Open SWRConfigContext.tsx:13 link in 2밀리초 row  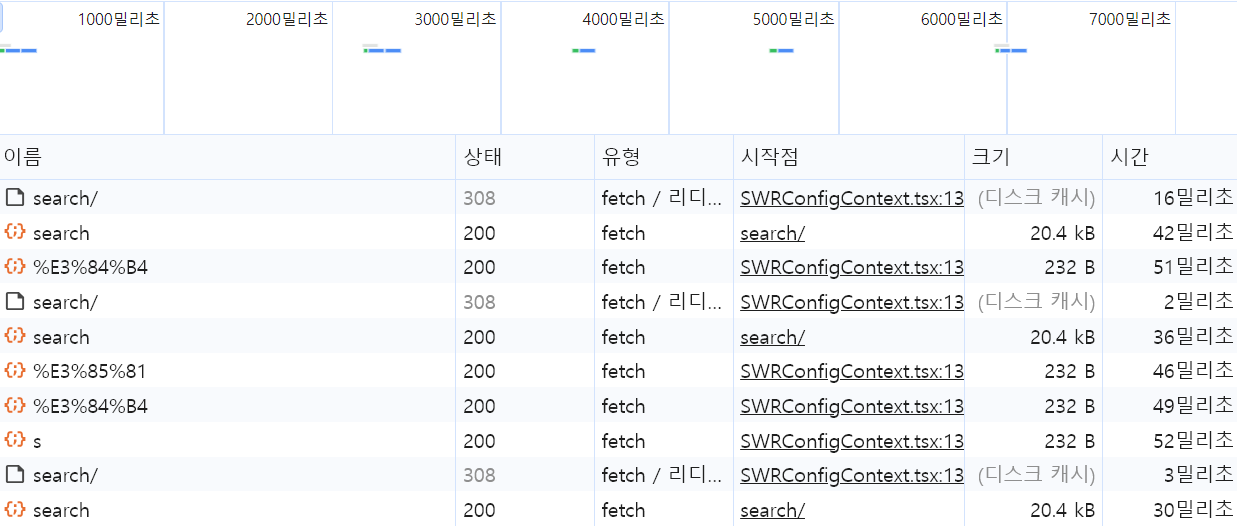tap(852, 302)
